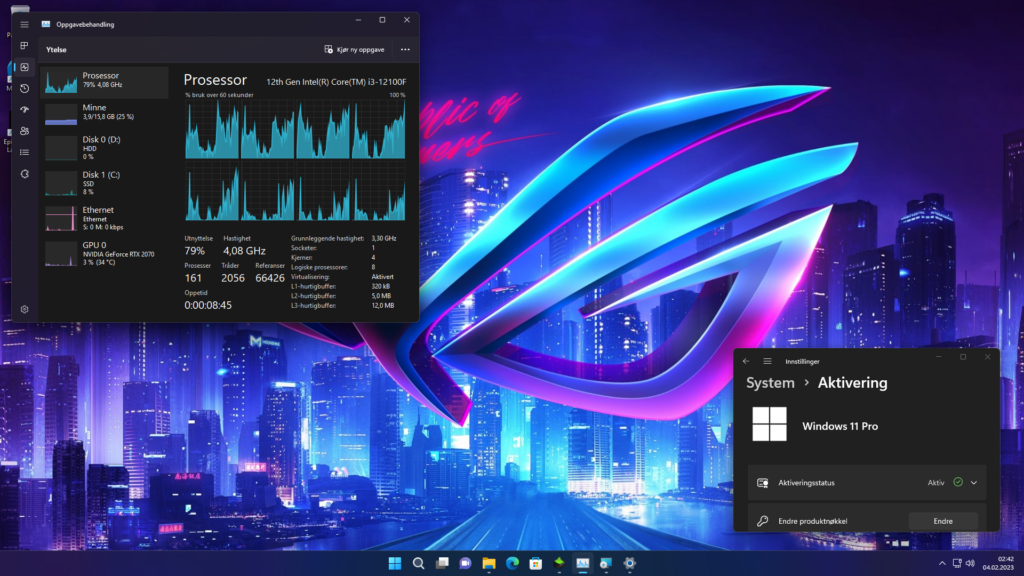The image size is (1024, 576).
Task: Open the Details page in Task Manager
Action: (x=24, y=152)
